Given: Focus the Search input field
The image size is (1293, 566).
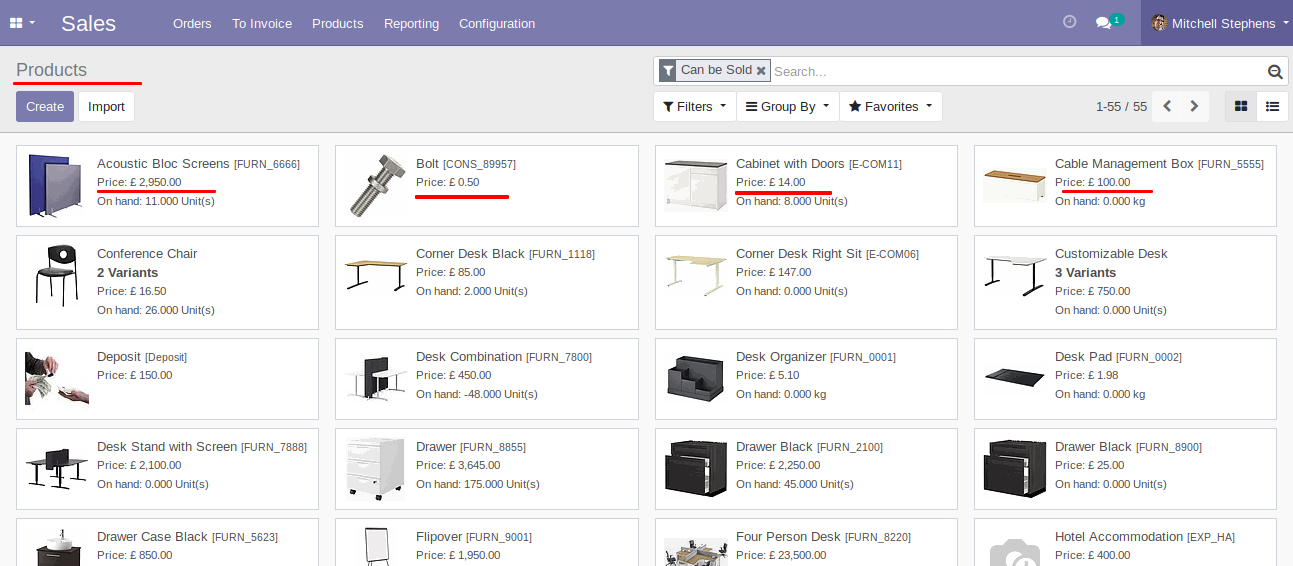Looking at the screenshot, I should (1016, 71).
